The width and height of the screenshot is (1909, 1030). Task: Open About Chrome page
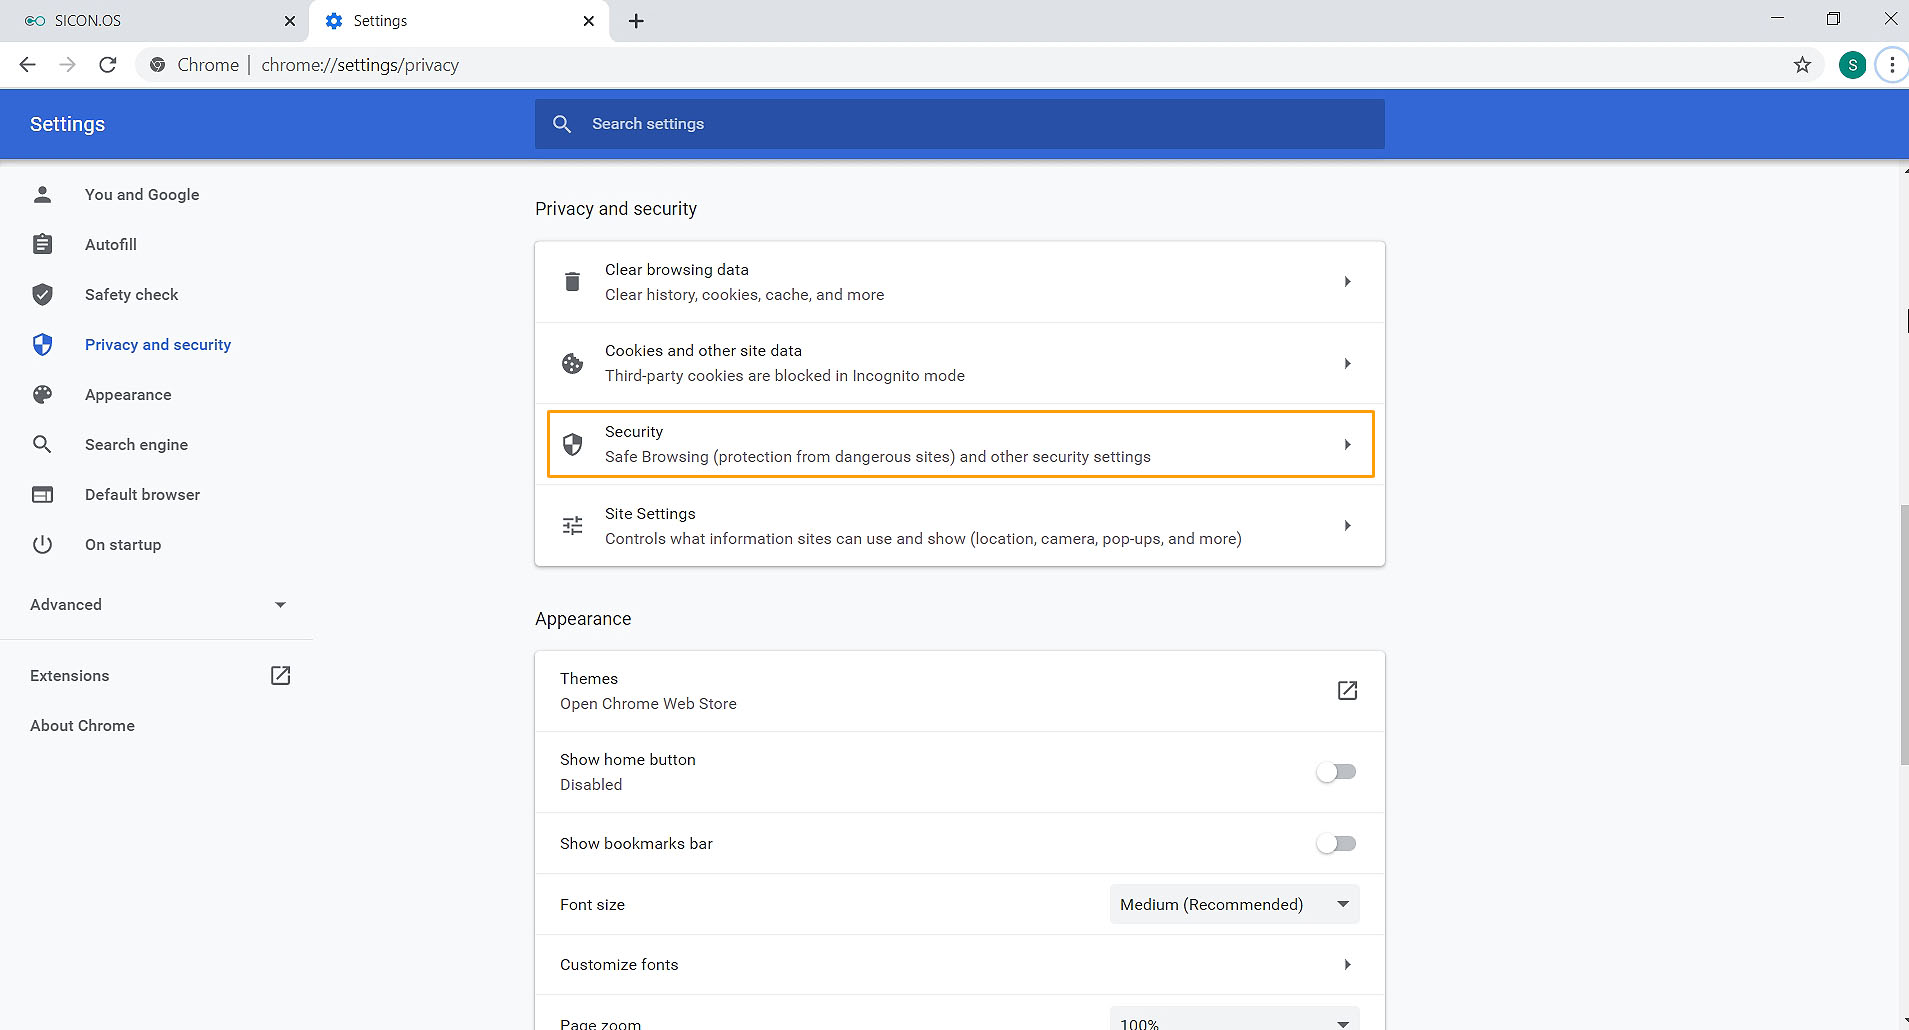click(x=82, y=726)
